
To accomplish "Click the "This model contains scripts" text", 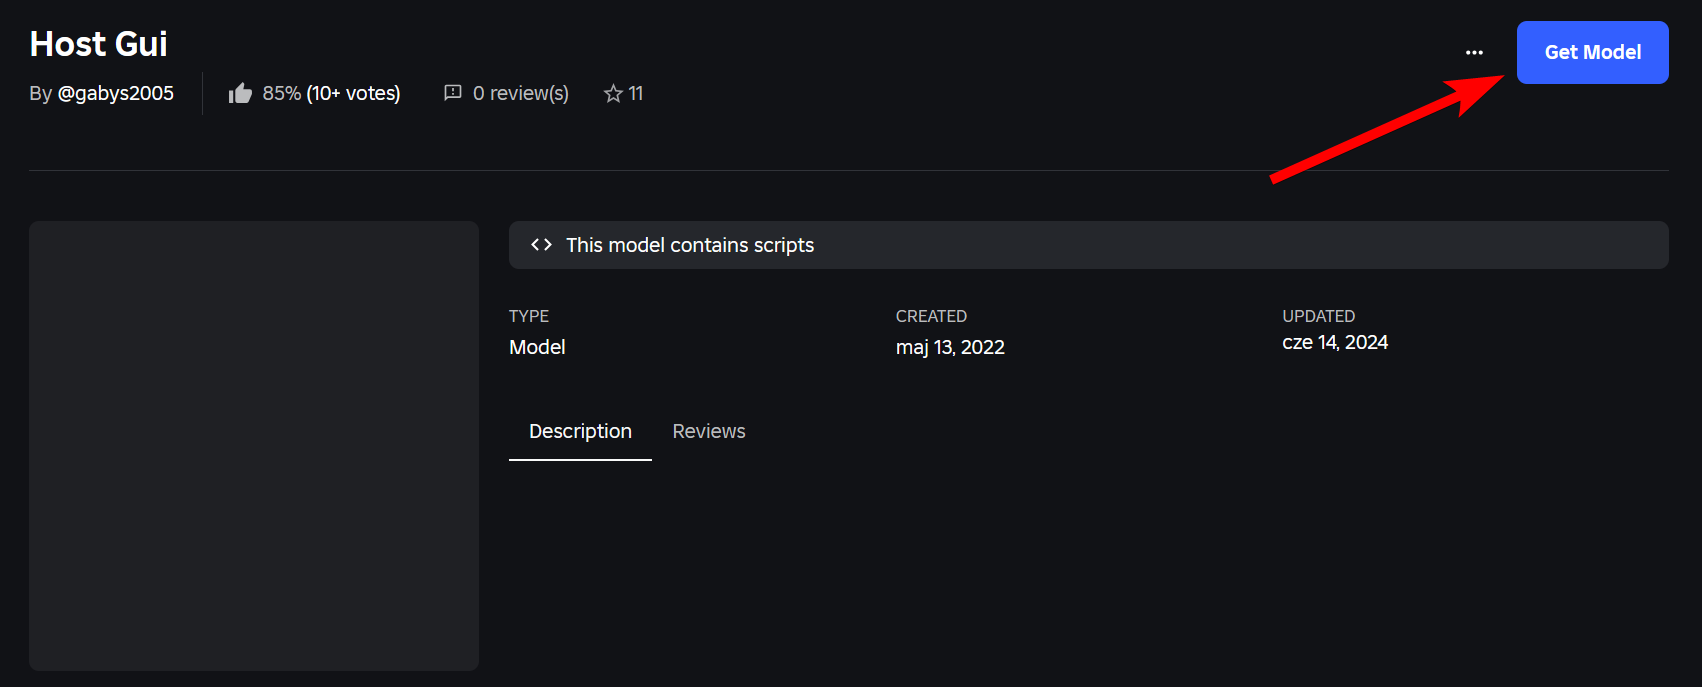I will [690, 245].
